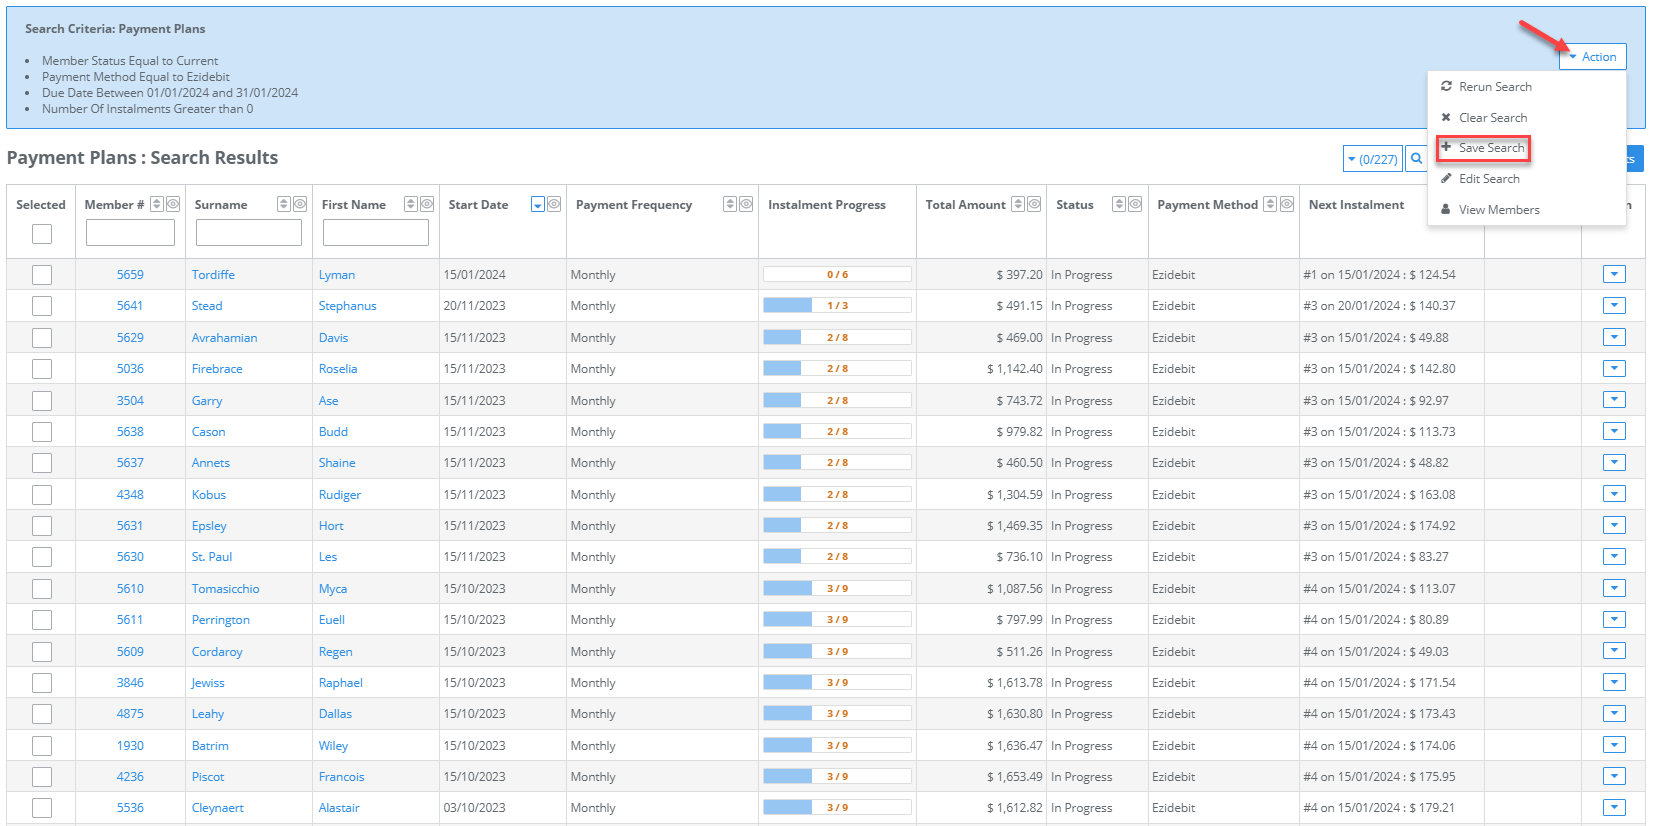
Task: Sort the Surname column
Action: point(284,204)
